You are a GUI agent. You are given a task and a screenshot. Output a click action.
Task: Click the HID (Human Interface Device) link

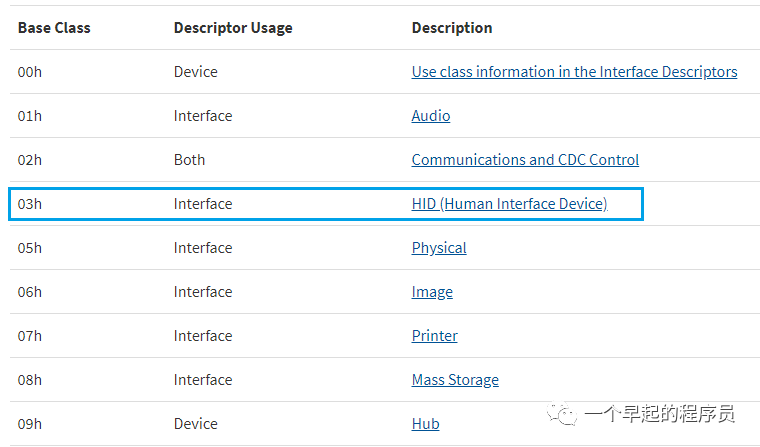click(509, 204)
